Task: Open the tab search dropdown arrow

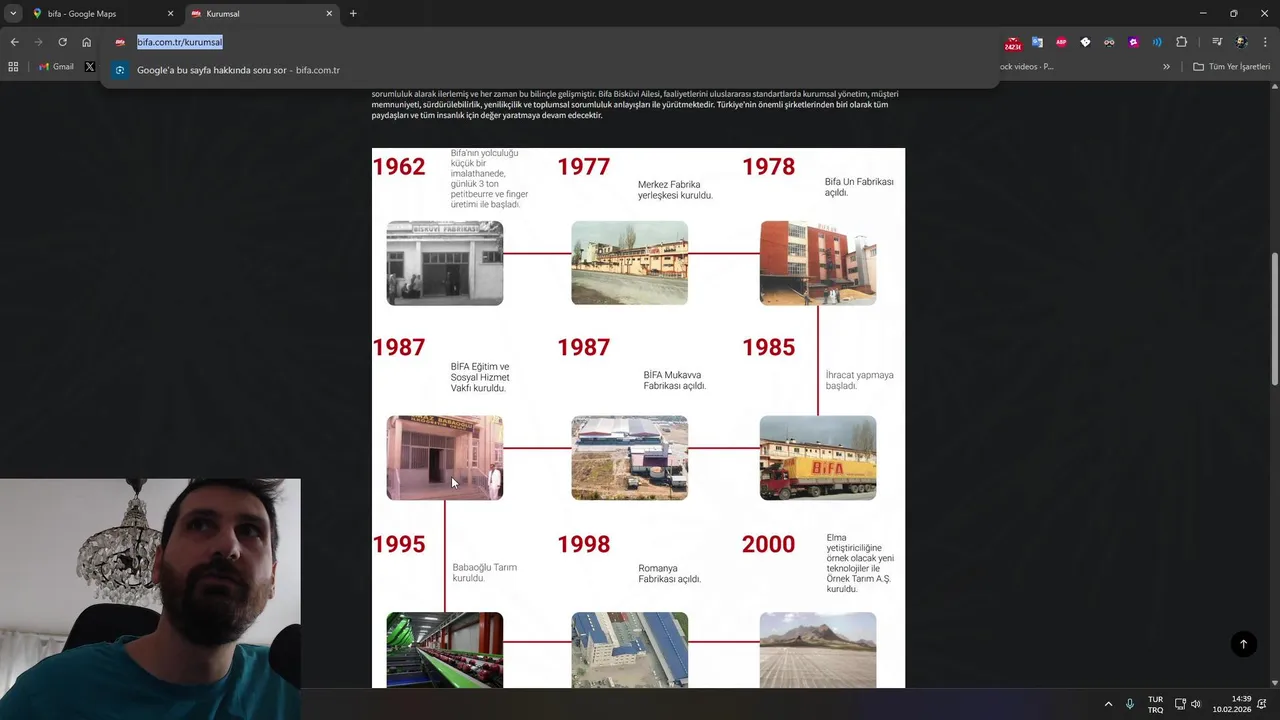Action: [13, 14]
